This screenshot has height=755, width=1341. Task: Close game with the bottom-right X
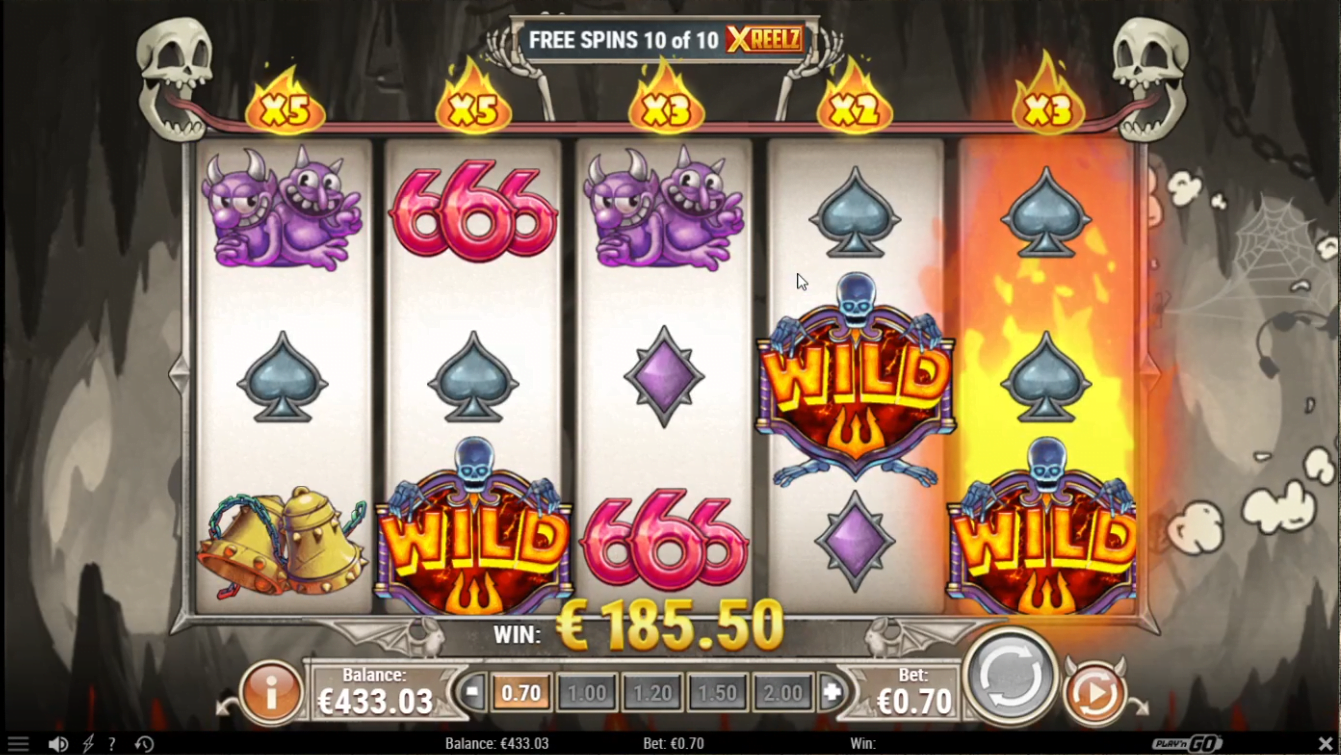(1325, 744)
